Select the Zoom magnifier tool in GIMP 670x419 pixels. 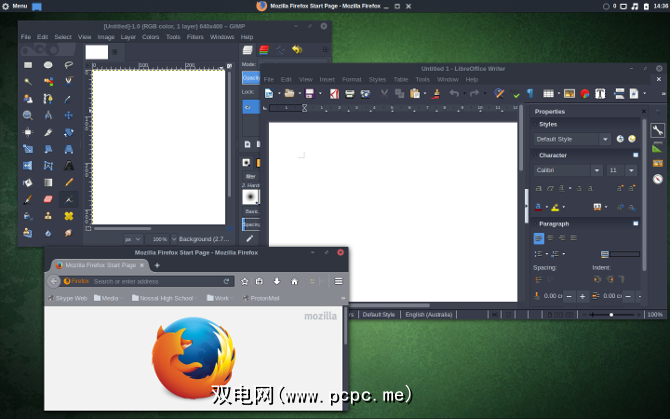pyautogui.click(x=27, y=115)
